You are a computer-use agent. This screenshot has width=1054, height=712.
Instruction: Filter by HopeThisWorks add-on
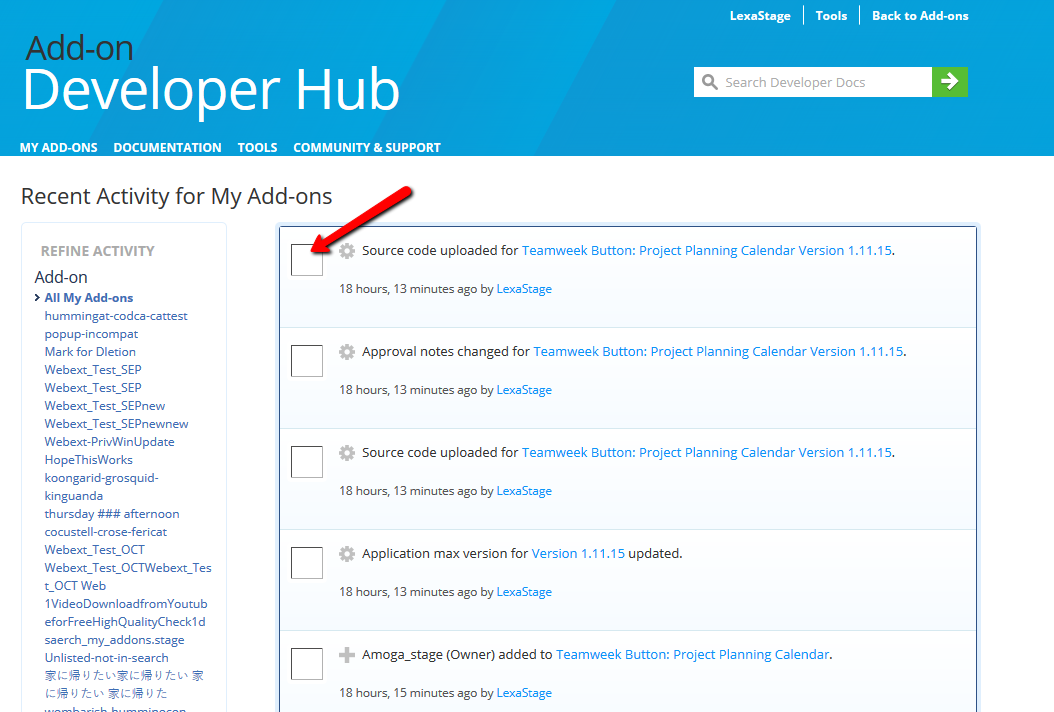[89, 460]
